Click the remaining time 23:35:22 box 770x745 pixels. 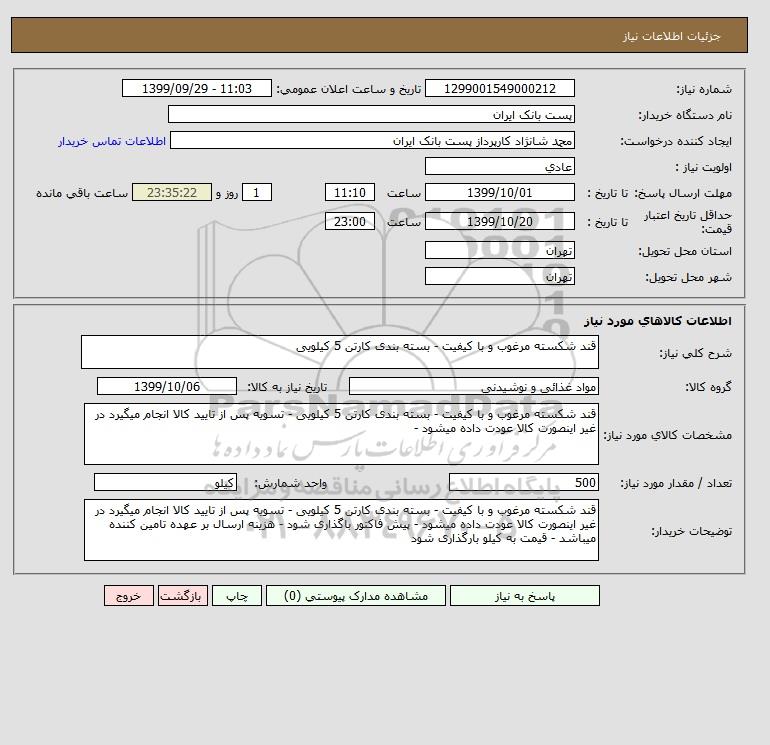pyautogui.click(x=172, y=193)
